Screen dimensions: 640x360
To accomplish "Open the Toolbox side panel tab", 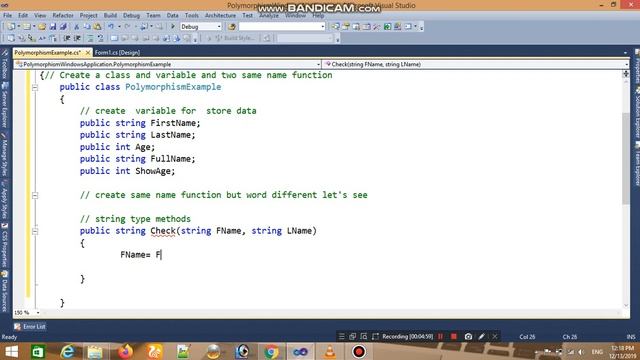I will click(5, 65).
